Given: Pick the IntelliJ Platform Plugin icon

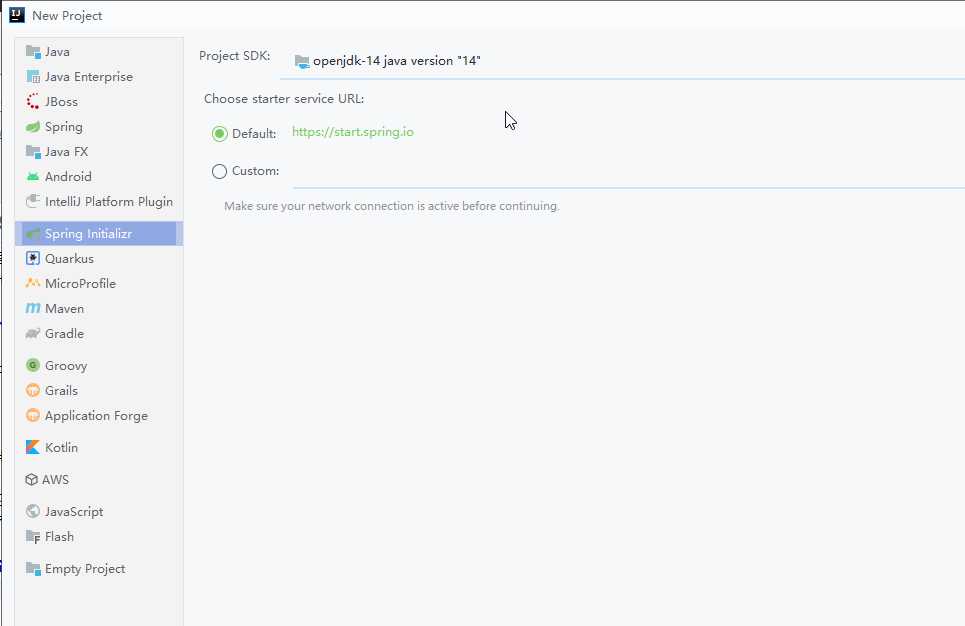Looking at the screenshot, I should click(x=33, y=201).
